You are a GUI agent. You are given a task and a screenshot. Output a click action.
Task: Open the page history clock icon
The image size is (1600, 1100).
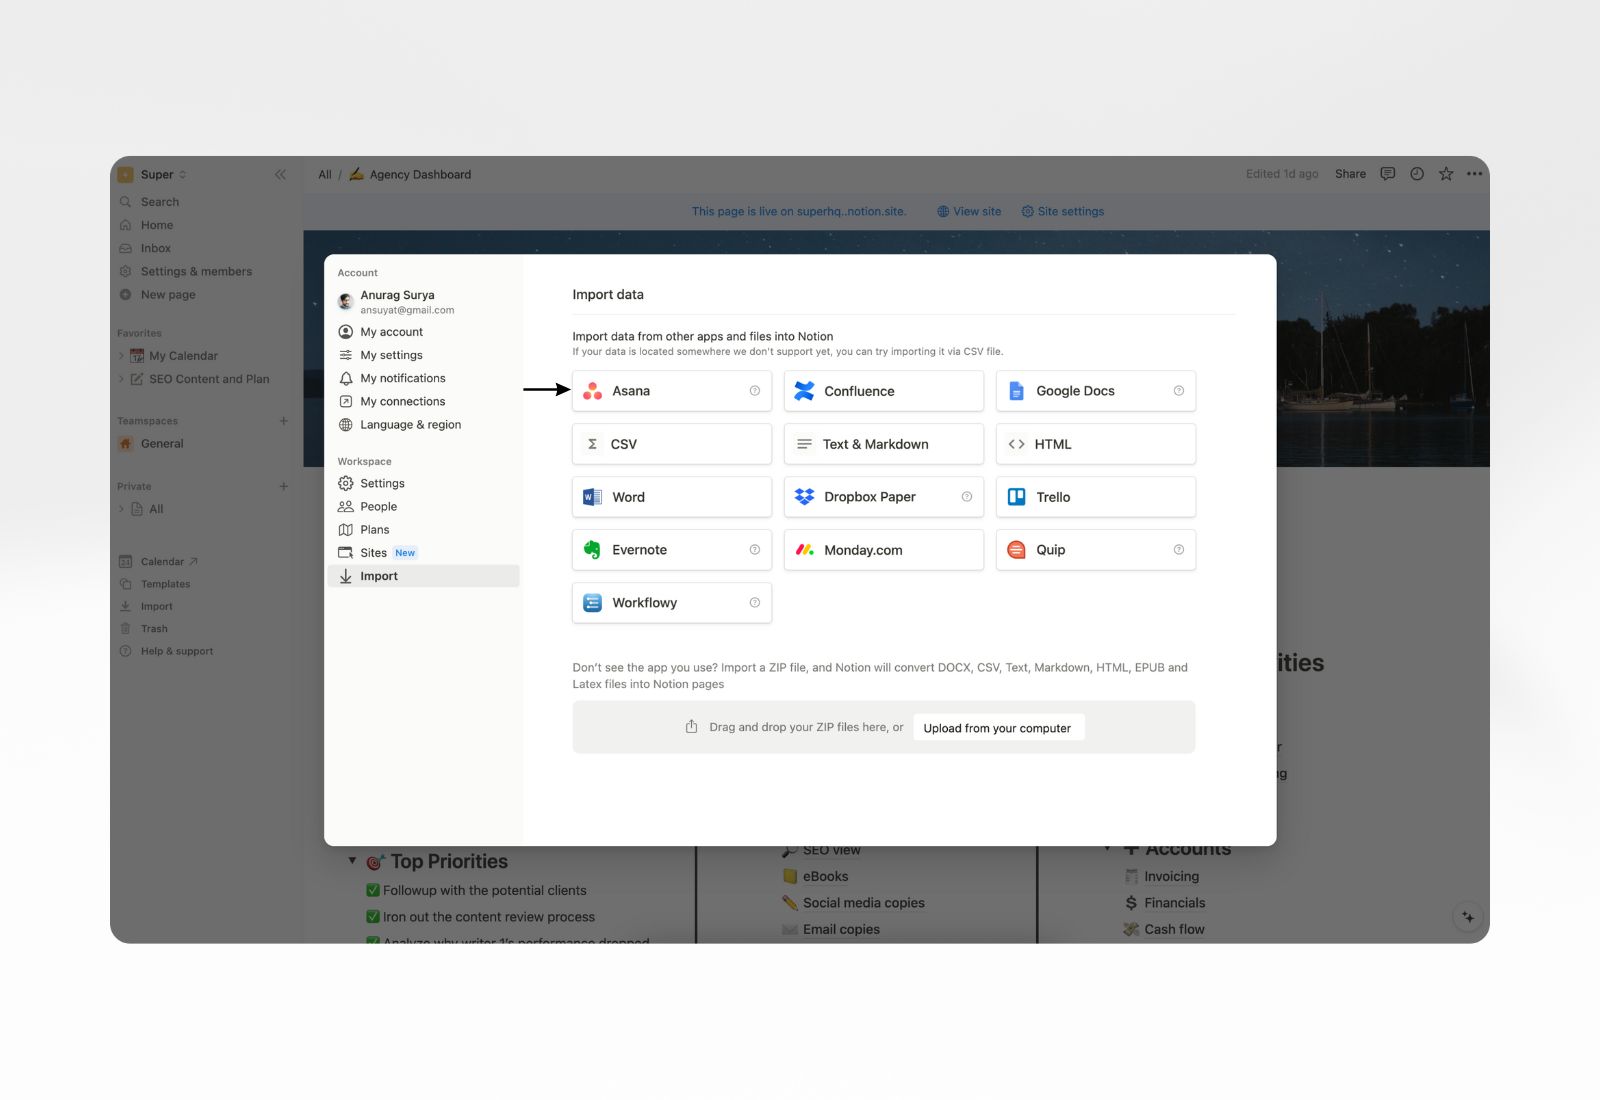coord(1417,174)
